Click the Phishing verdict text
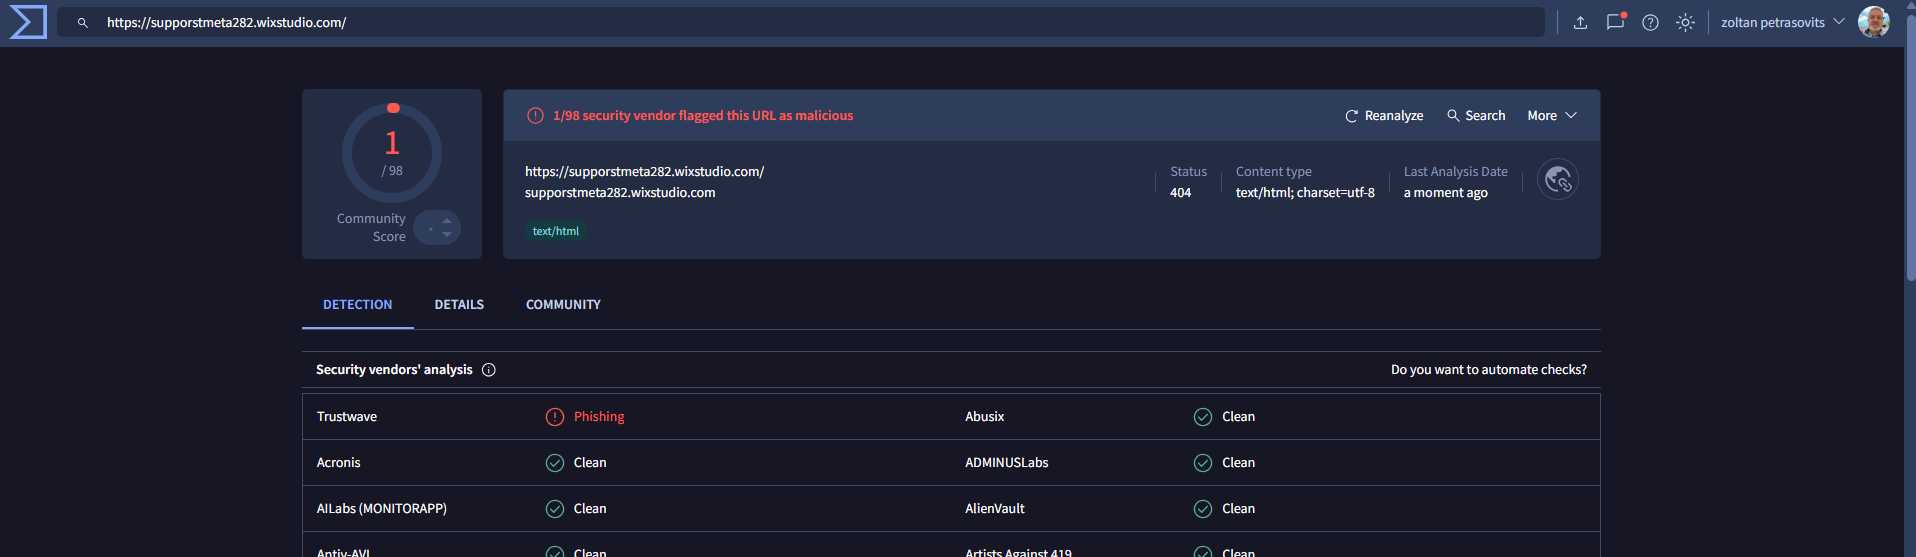 pyautogui.click(x=599, y=417)
